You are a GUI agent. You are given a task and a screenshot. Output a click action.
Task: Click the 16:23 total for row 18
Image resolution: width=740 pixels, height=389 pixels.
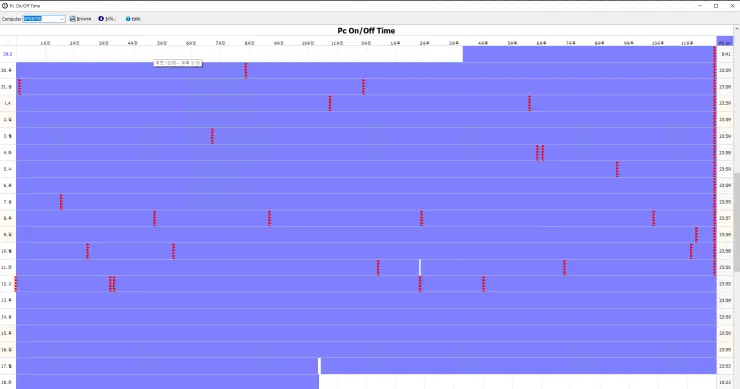(725, 382)
